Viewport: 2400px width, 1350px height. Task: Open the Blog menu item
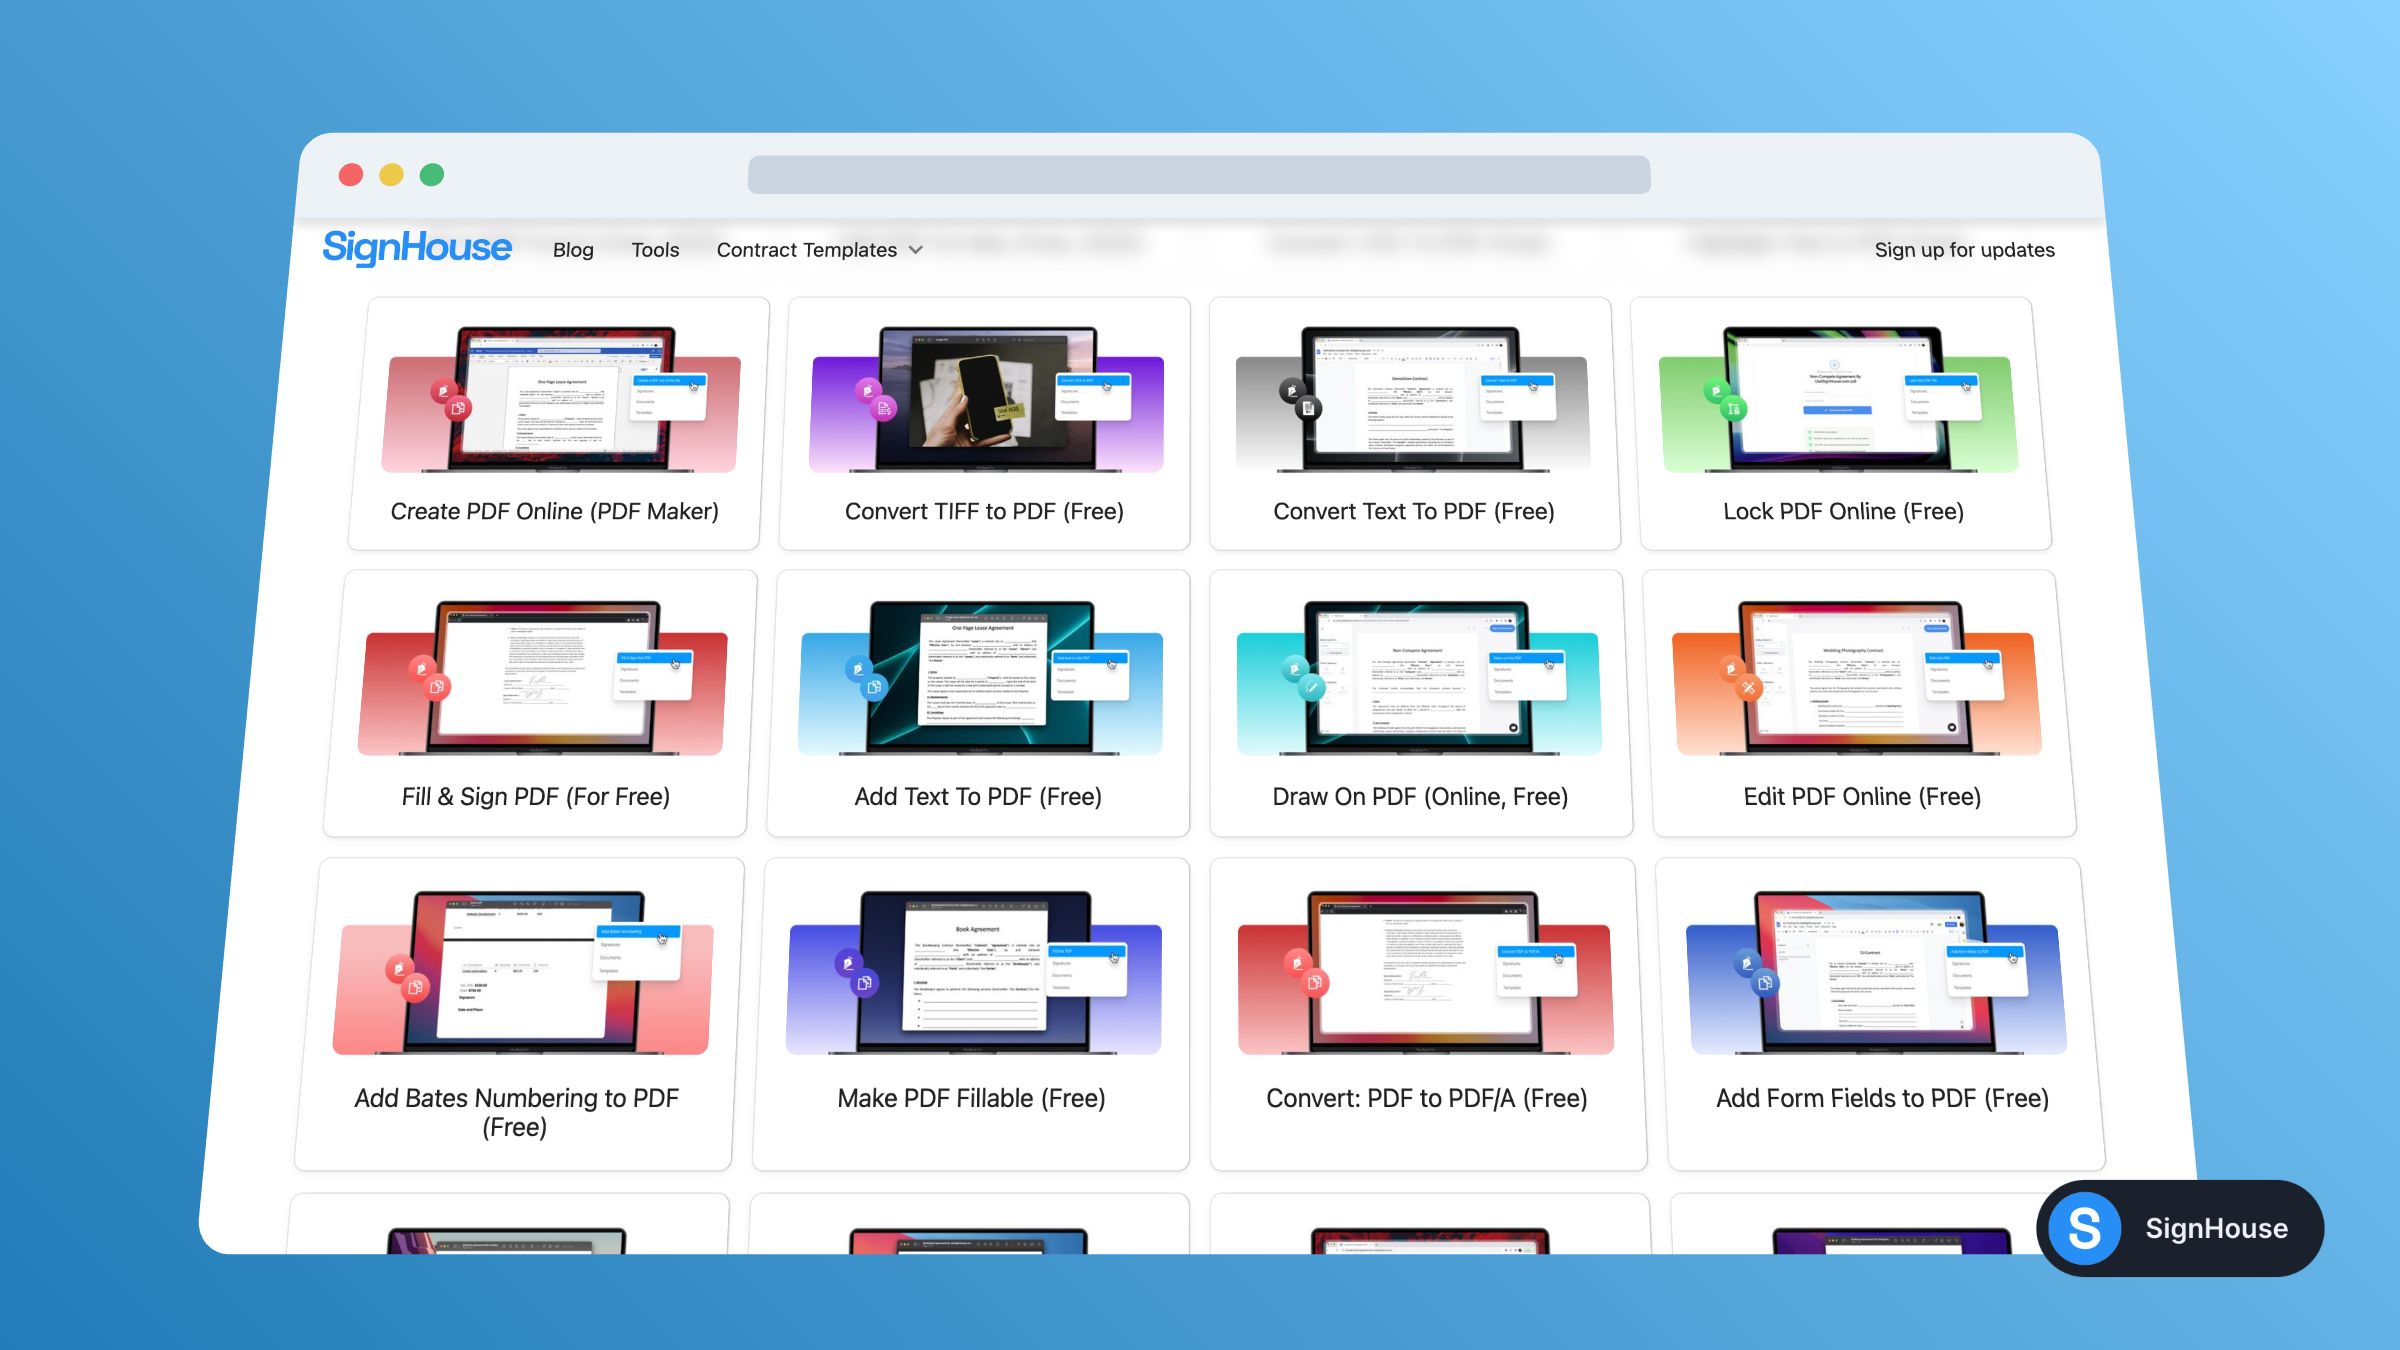tap(573, 250)
